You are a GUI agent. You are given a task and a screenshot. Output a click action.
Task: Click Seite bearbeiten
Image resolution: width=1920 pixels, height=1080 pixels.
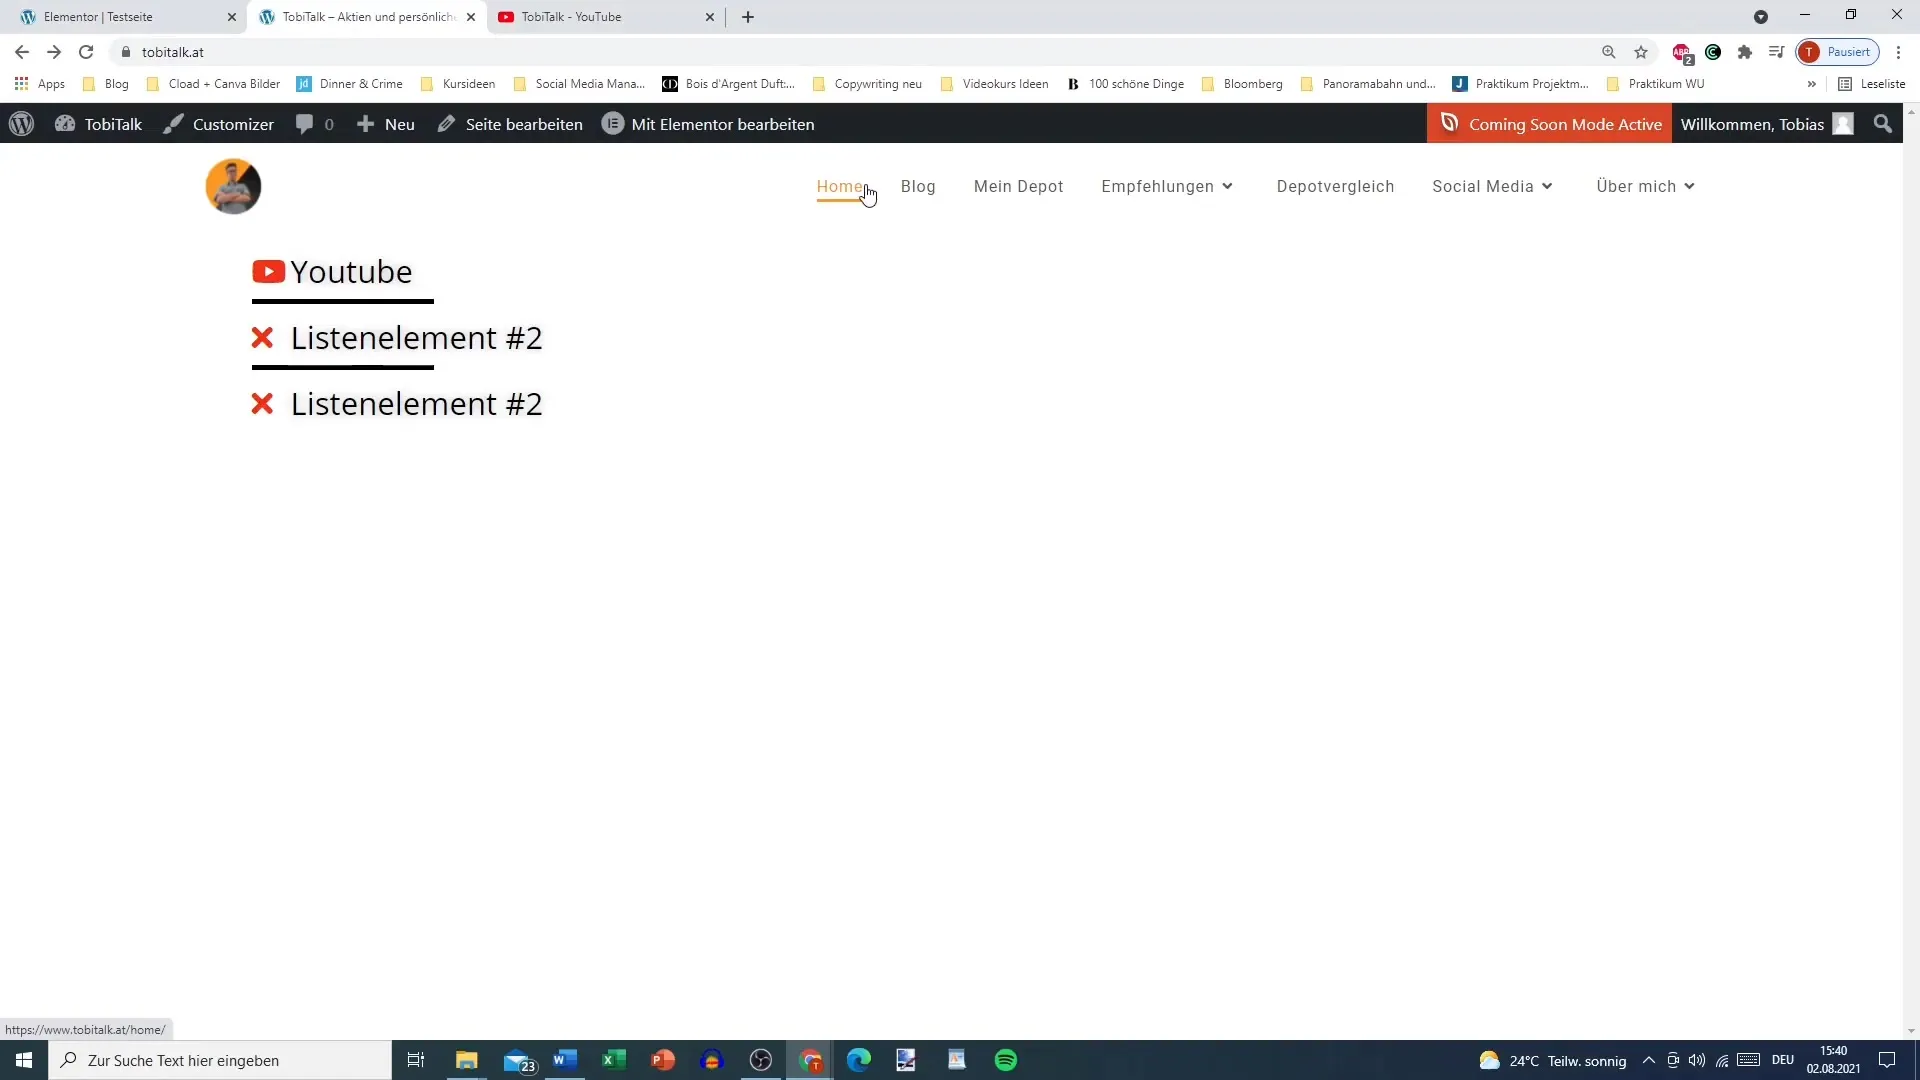510,124
